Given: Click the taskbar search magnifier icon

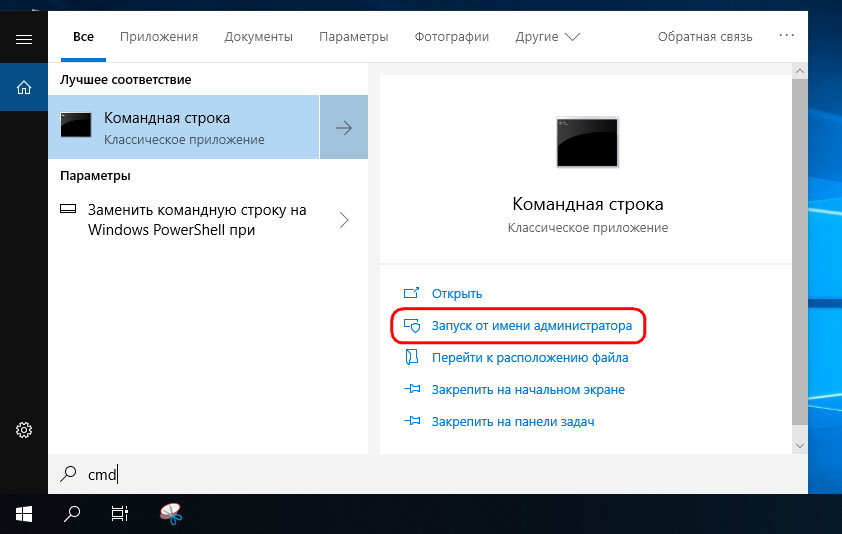Looking at the screenshot, I should pos(72,514).
